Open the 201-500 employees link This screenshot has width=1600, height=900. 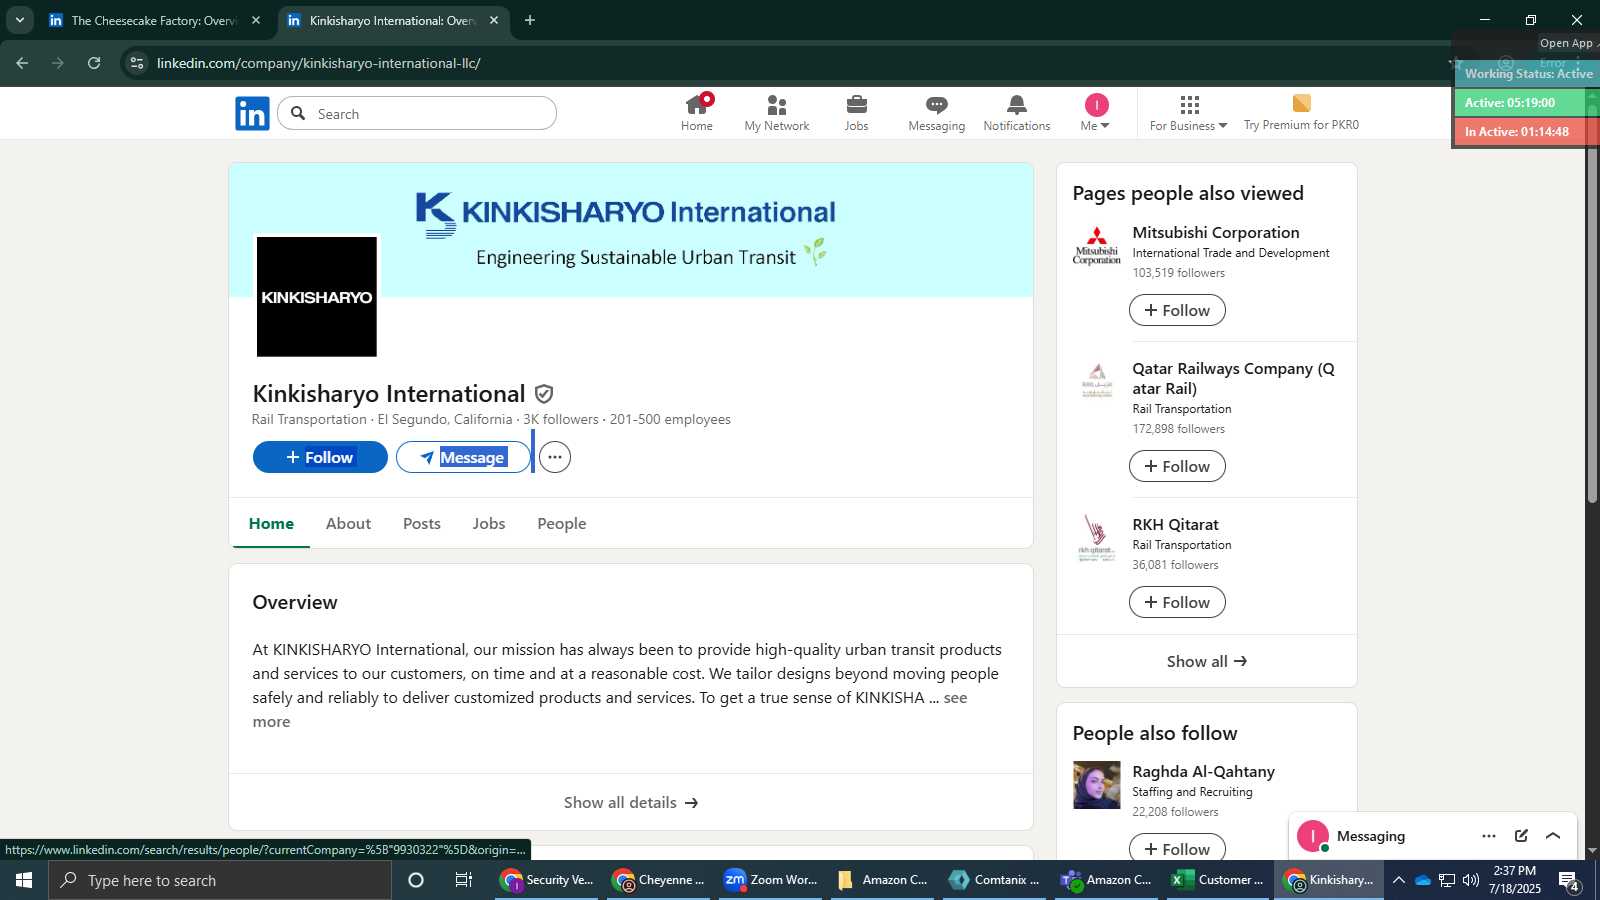pyautogui.click(x=670, y=419)
